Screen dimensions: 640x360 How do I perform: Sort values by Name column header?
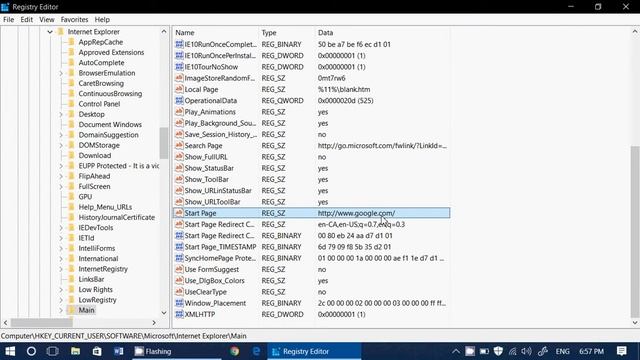pos(216,33)
